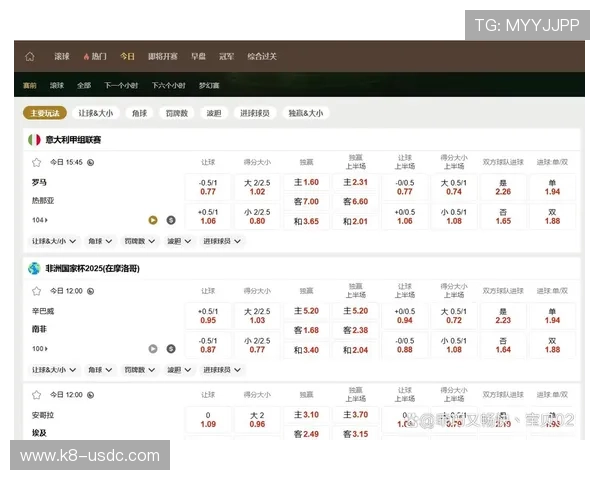Select the 进球球员 filter pill
The width and height of the screenshot is (600, 480).
(x=255, y=113)
